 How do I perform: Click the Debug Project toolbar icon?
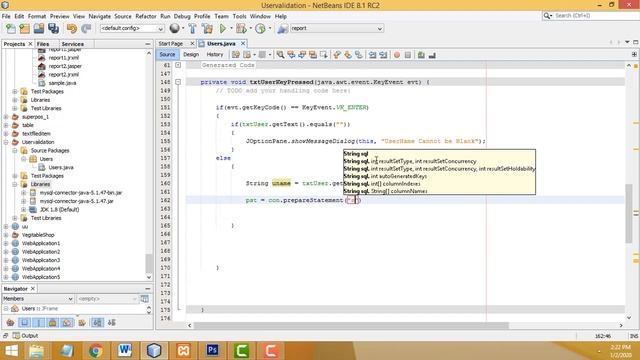pyautogui.click(x=241, y=29)
